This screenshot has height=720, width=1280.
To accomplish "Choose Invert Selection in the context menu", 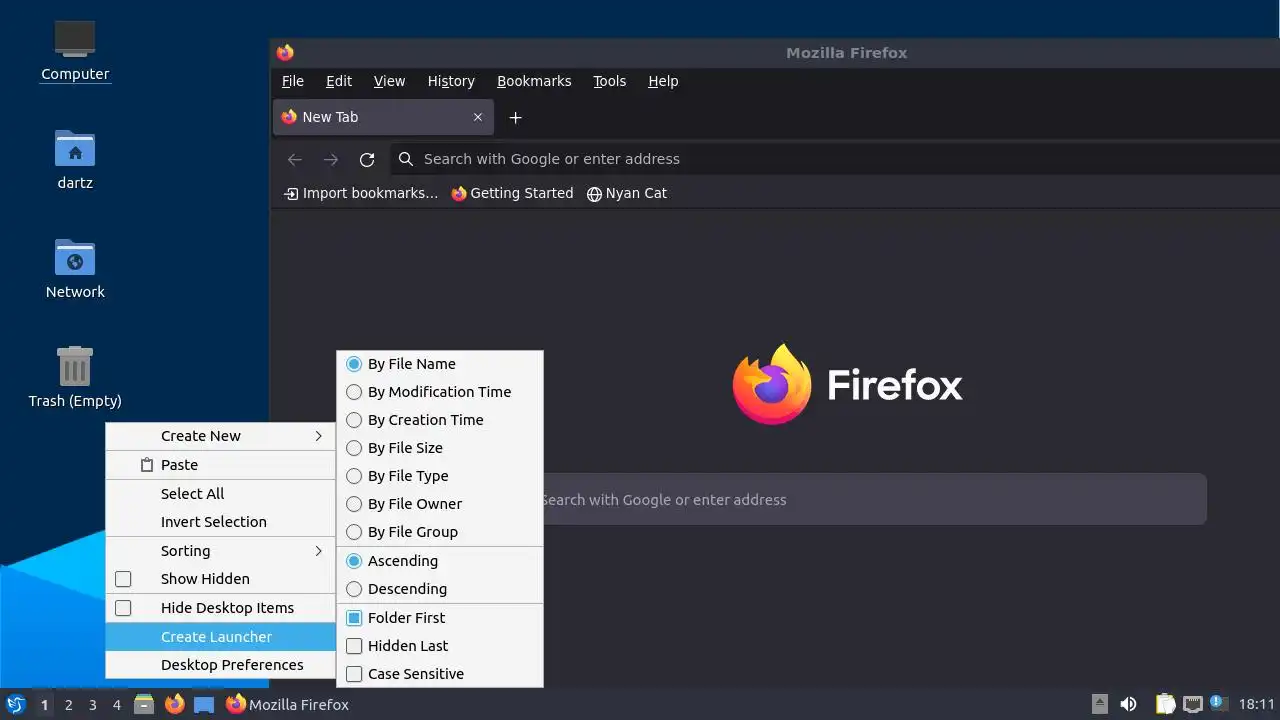I will click(220, 522).
